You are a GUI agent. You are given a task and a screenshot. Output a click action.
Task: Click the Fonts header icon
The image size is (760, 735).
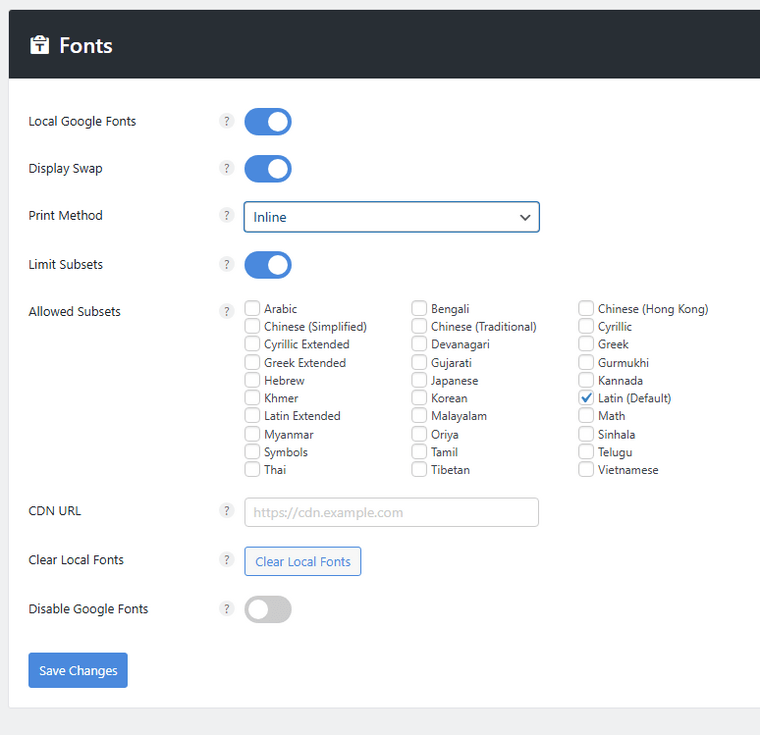[x=39, y=45]
